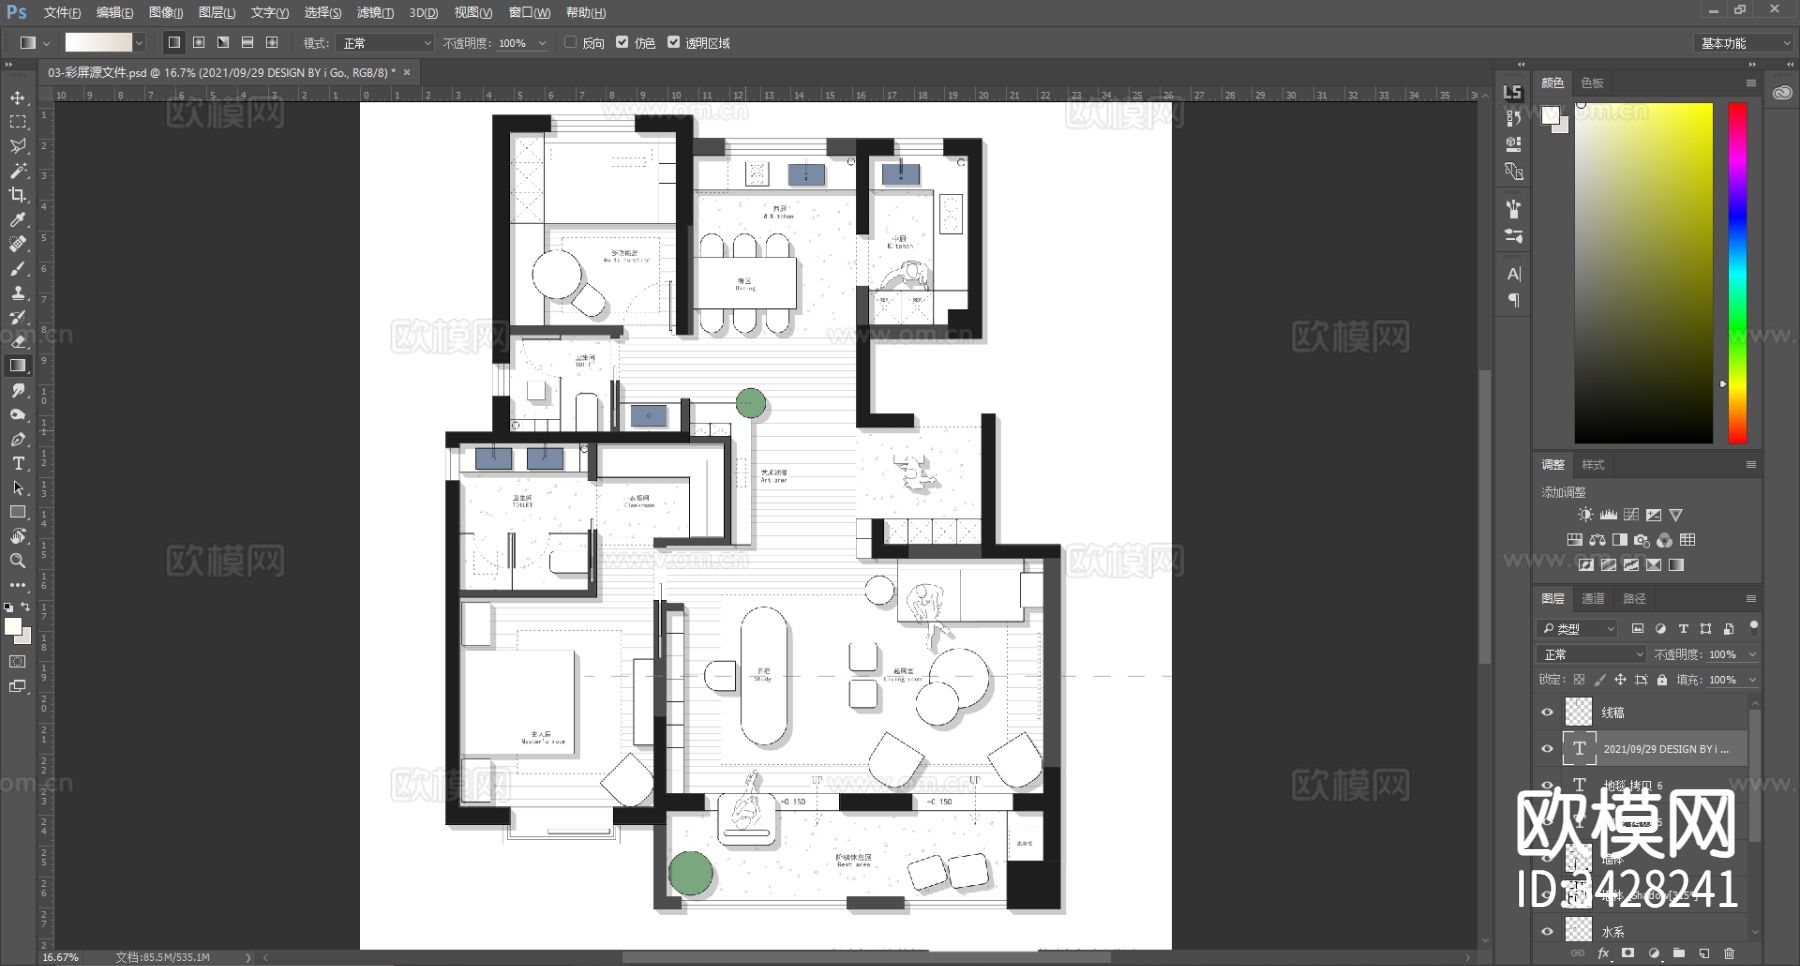Select the Rectangle shape tool
The width and height of the screenshot is (1800, 966).
click(18, 512)
